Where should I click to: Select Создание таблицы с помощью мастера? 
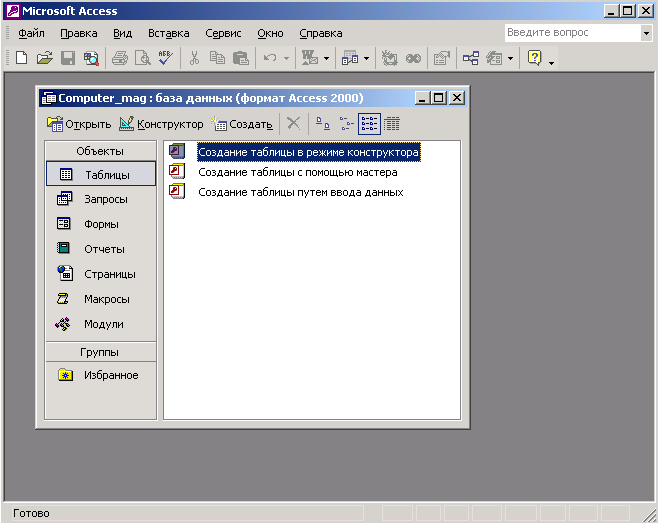point(298,172)
